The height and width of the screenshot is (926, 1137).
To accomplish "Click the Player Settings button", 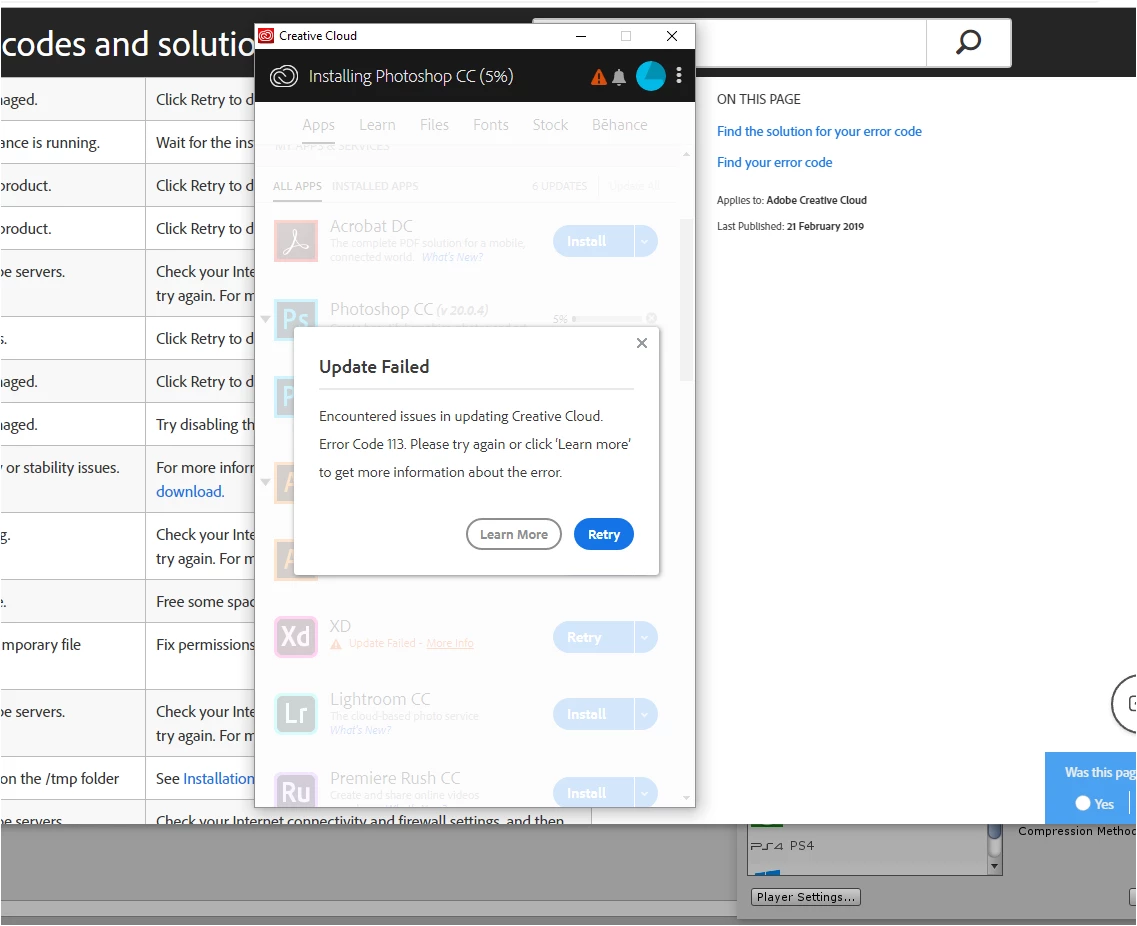I will pos(806,897).
